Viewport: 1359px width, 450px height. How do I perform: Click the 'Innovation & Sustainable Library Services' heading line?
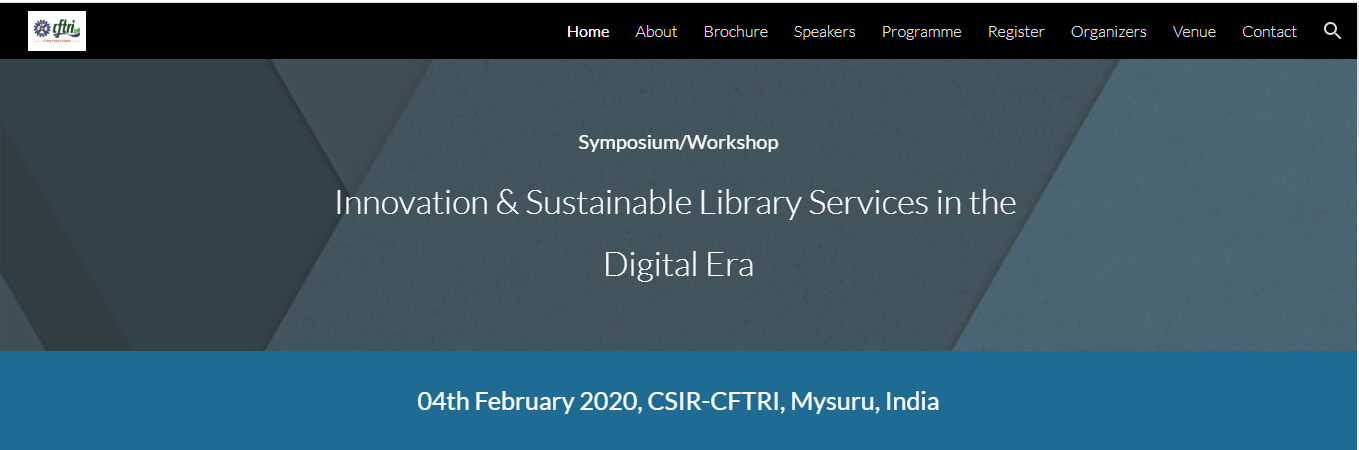pos(675,203)
